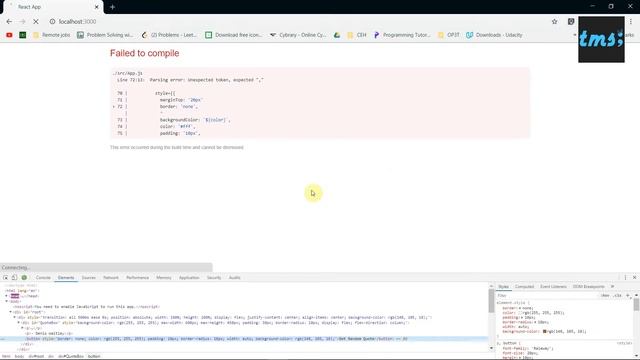Screen dimensions: 640x360
Task: Click the html breadcrumb item
Action: tap(6, 356)
